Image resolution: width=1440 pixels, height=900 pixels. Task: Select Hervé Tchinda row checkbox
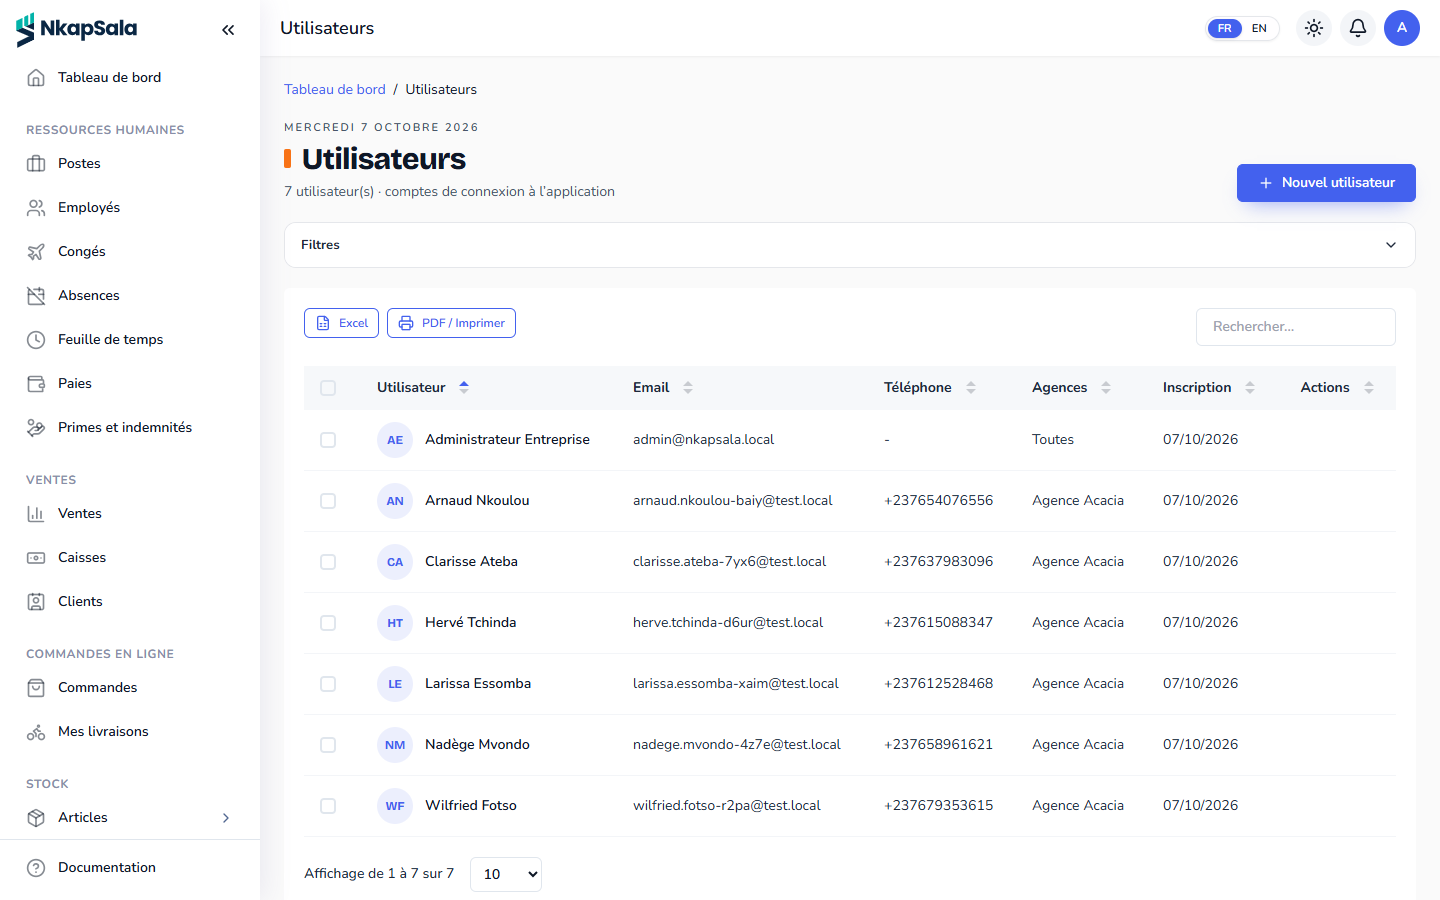point(328,623)
